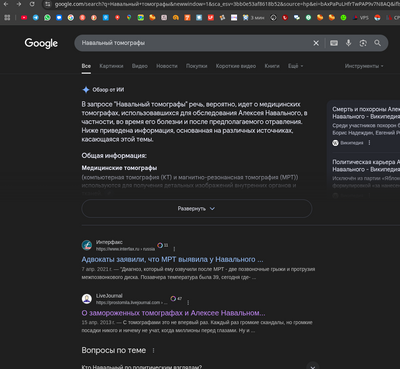Open the blue chat message bookmark
400x369 pixels.
[x=59, y=18]
